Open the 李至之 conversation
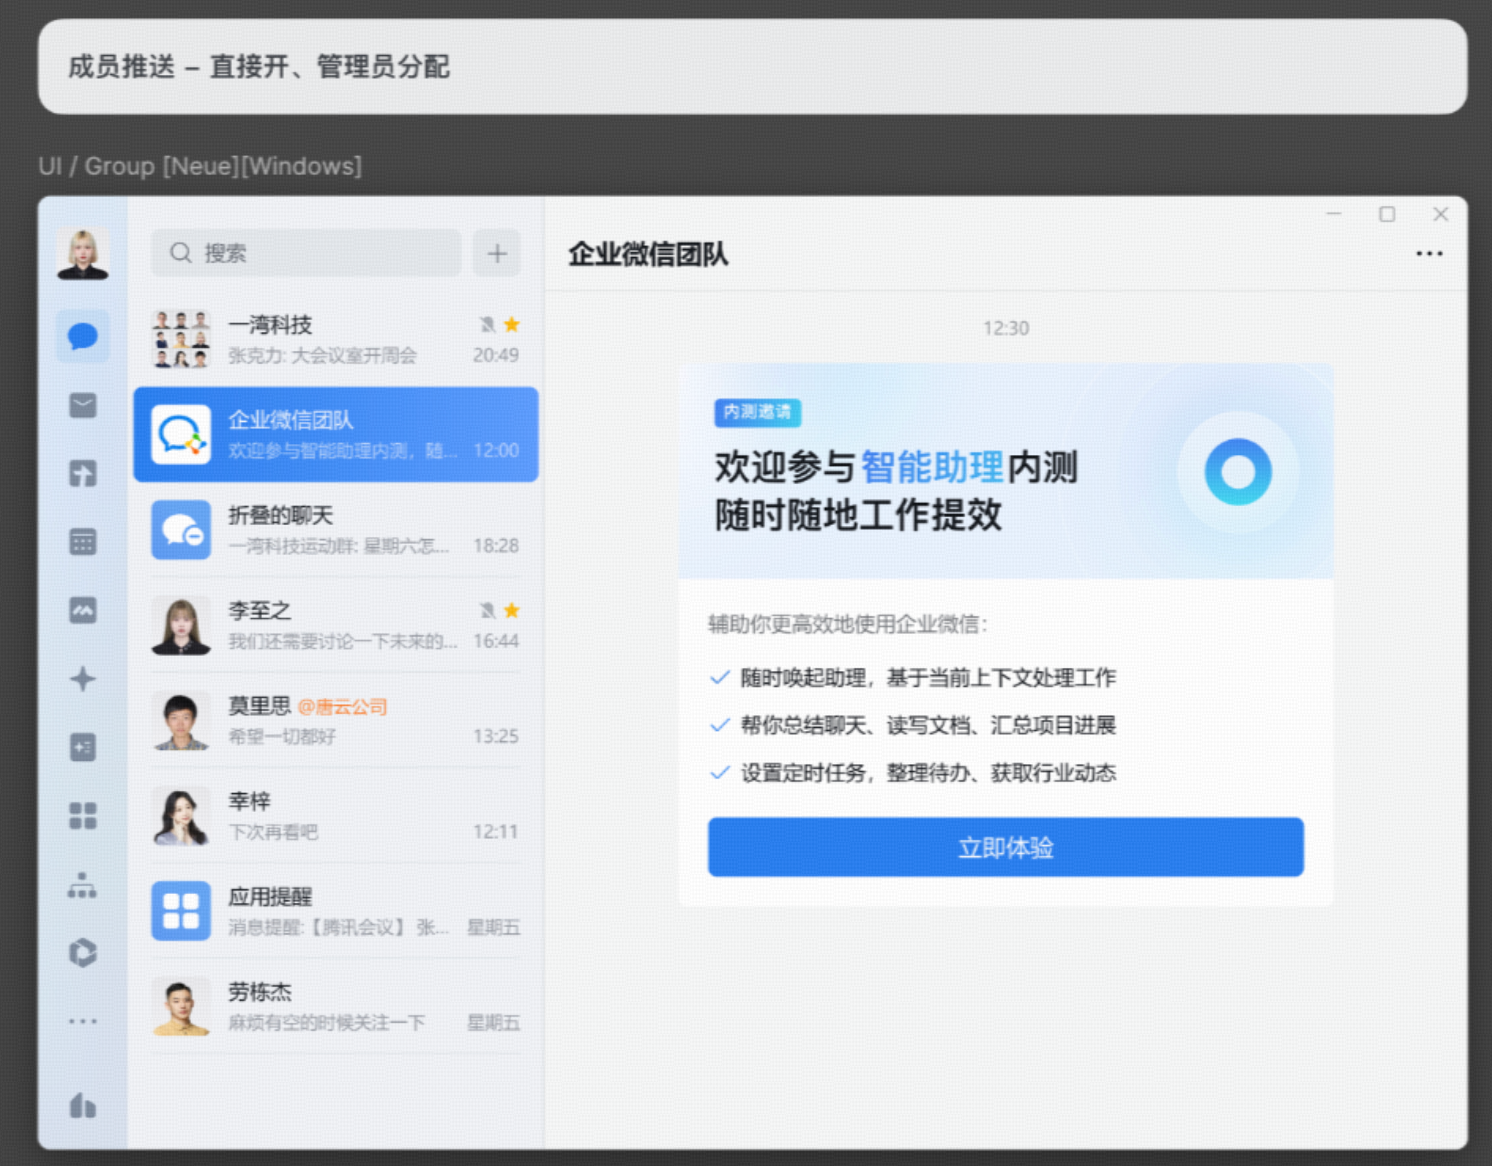Viewport: 1492px width, 1166px height. tap(336, 625)
